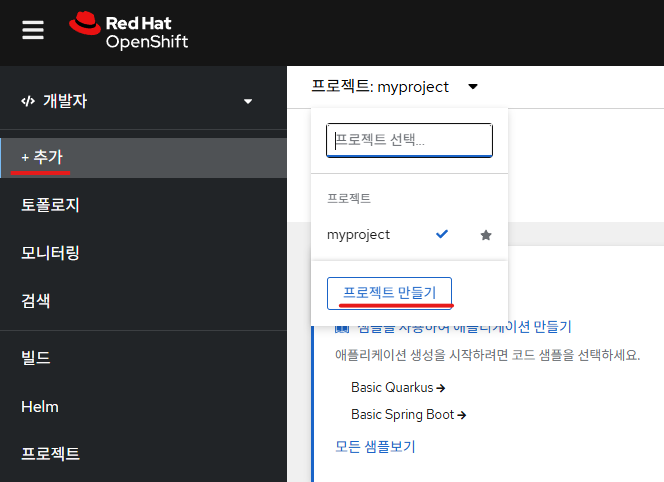The image size is (664, 482).
Task: Click the 프로젝트 만들기 button
Action: 389,293
